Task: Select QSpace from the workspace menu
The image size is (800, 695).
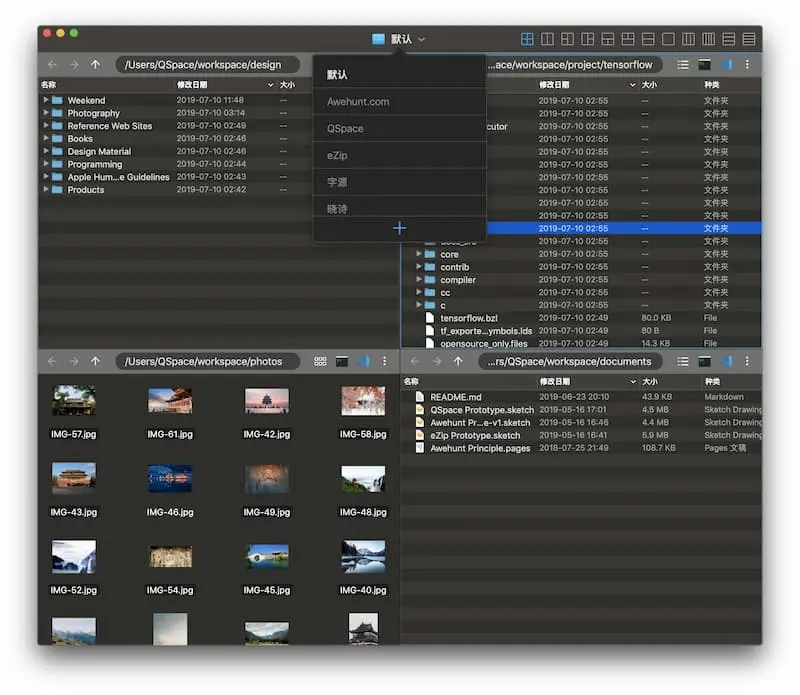Action: pos(346,128)
